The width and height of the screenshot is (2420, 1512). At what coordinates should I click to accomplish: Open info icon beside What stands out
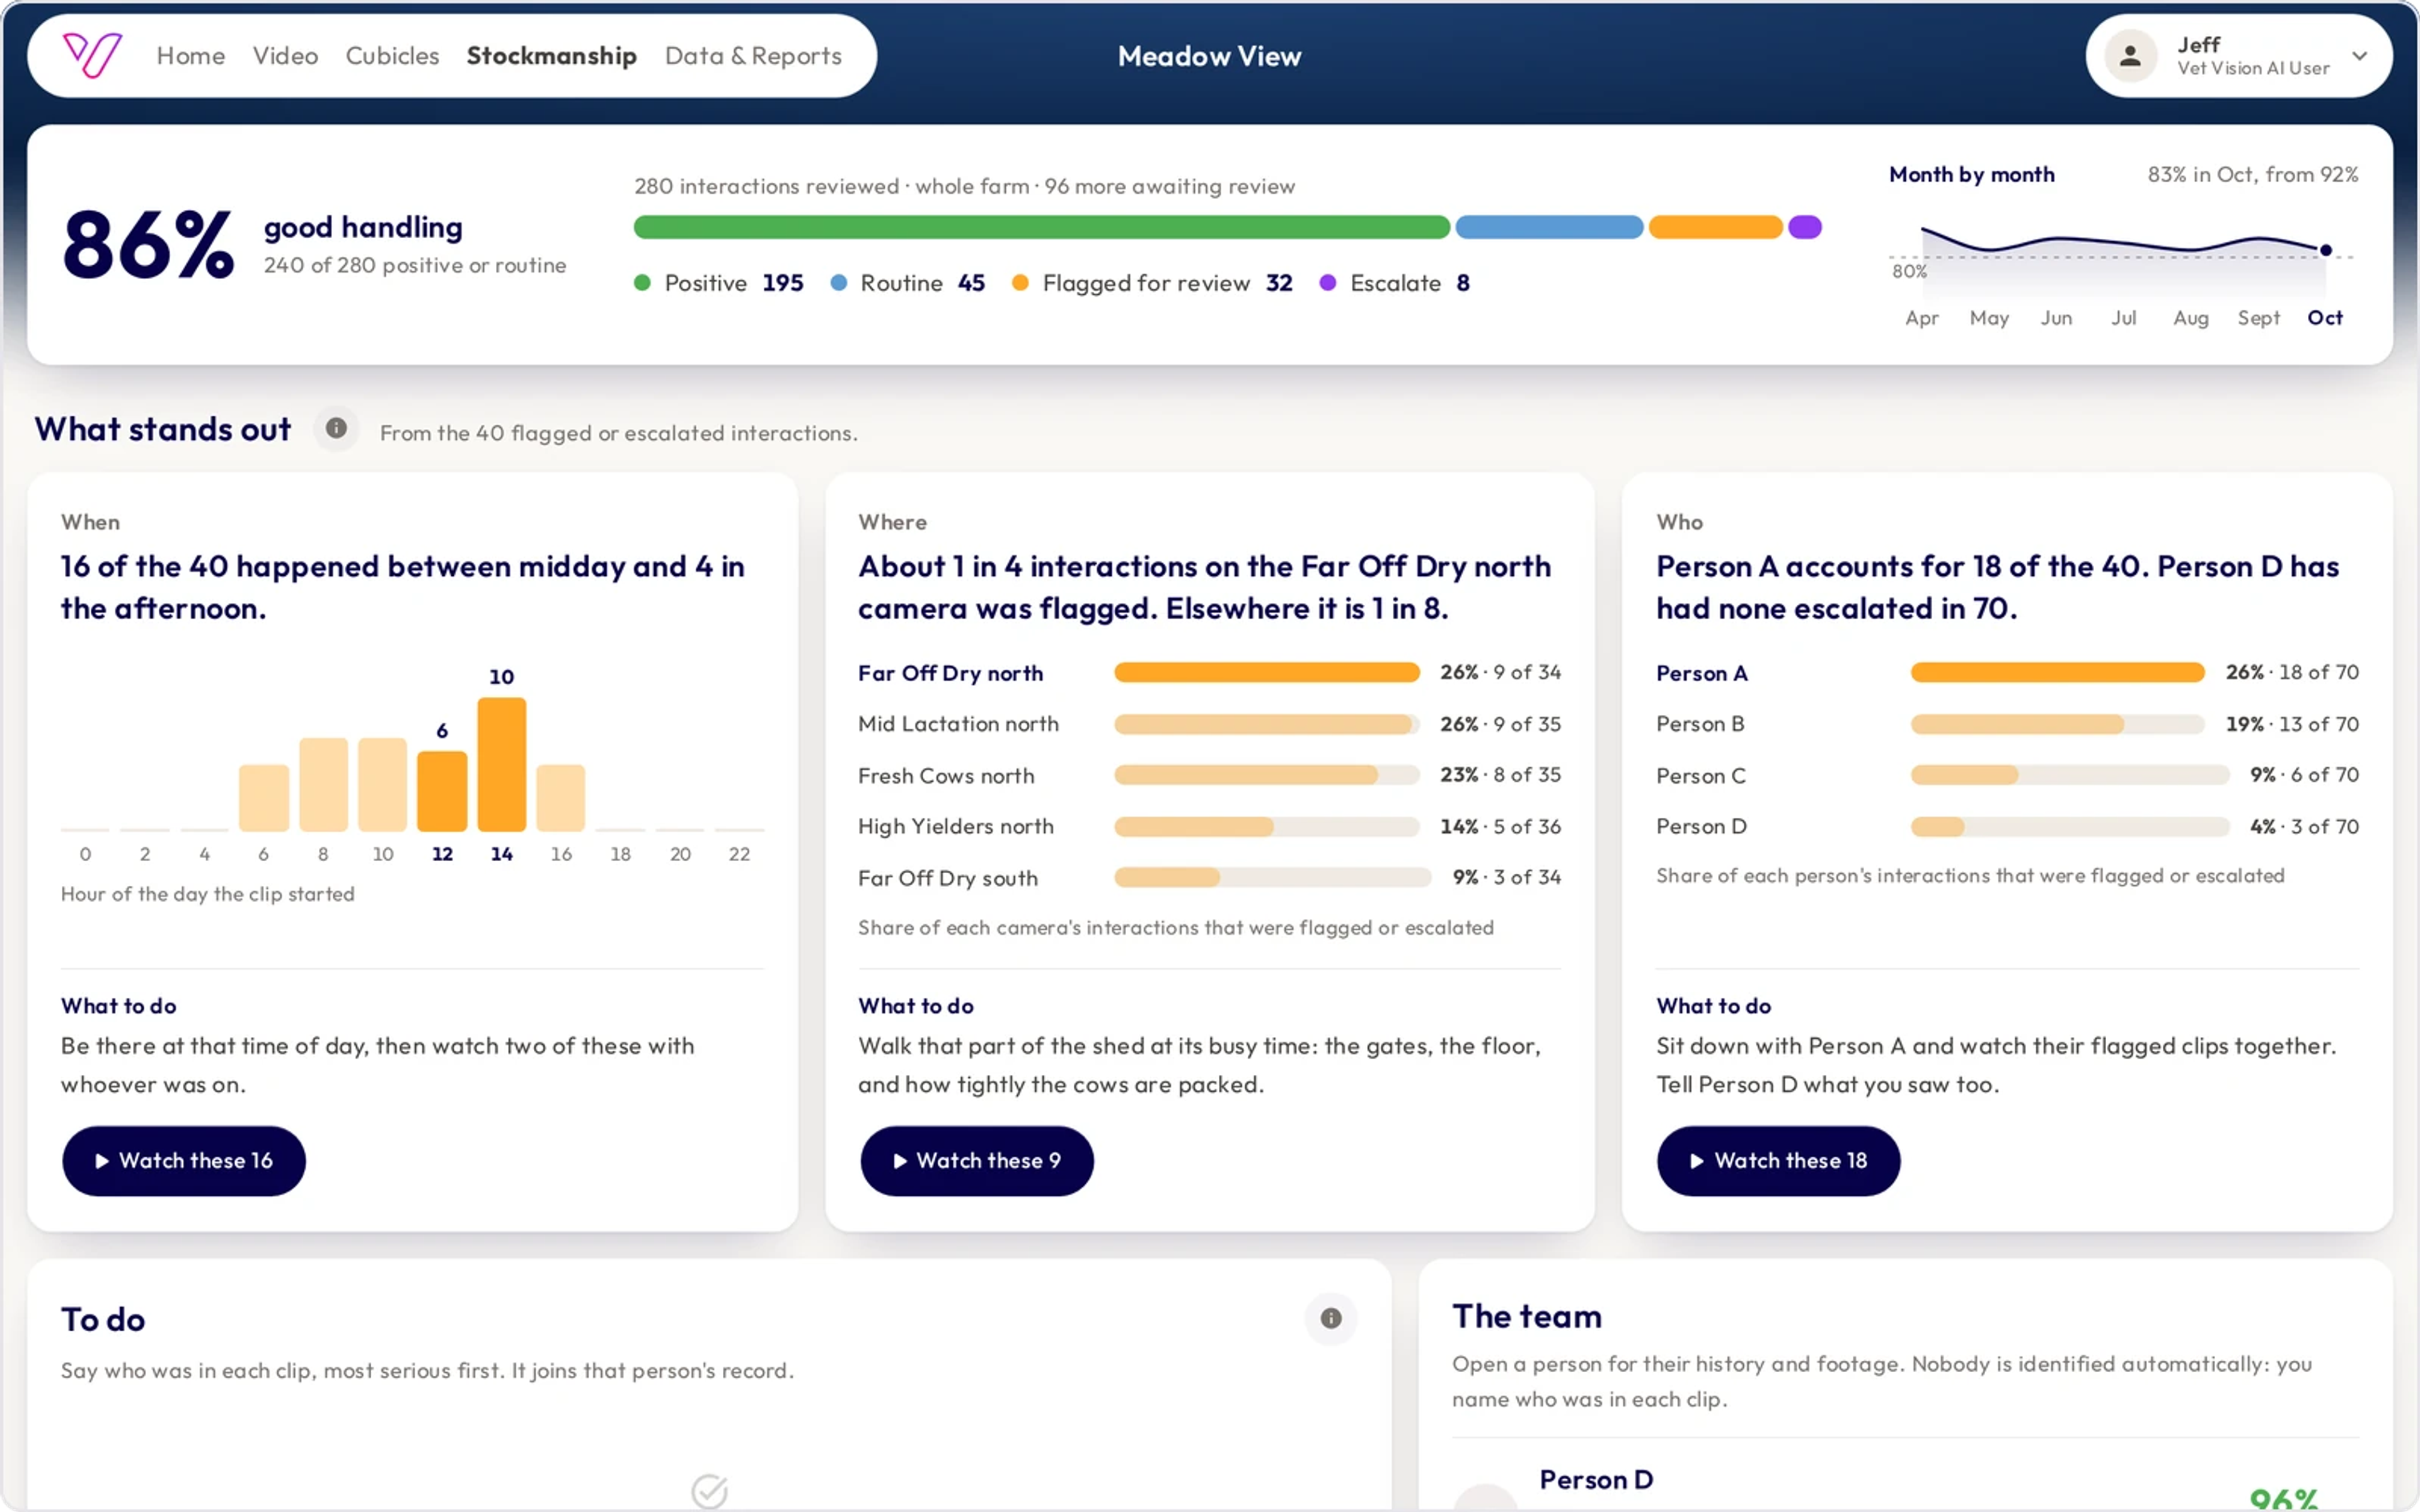point(336,429)
